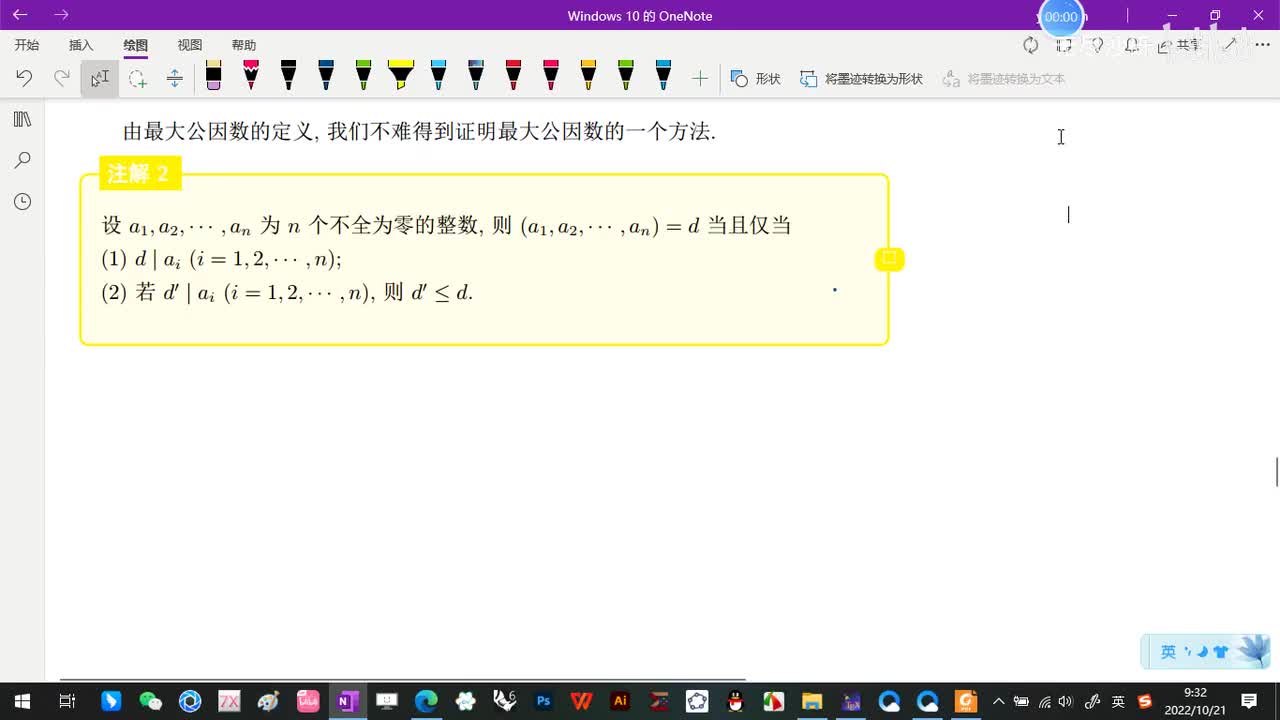This screenshot has height=720, width=1280.
Task: Choose the Insert Space tool
Action: [x=174, y=78]
